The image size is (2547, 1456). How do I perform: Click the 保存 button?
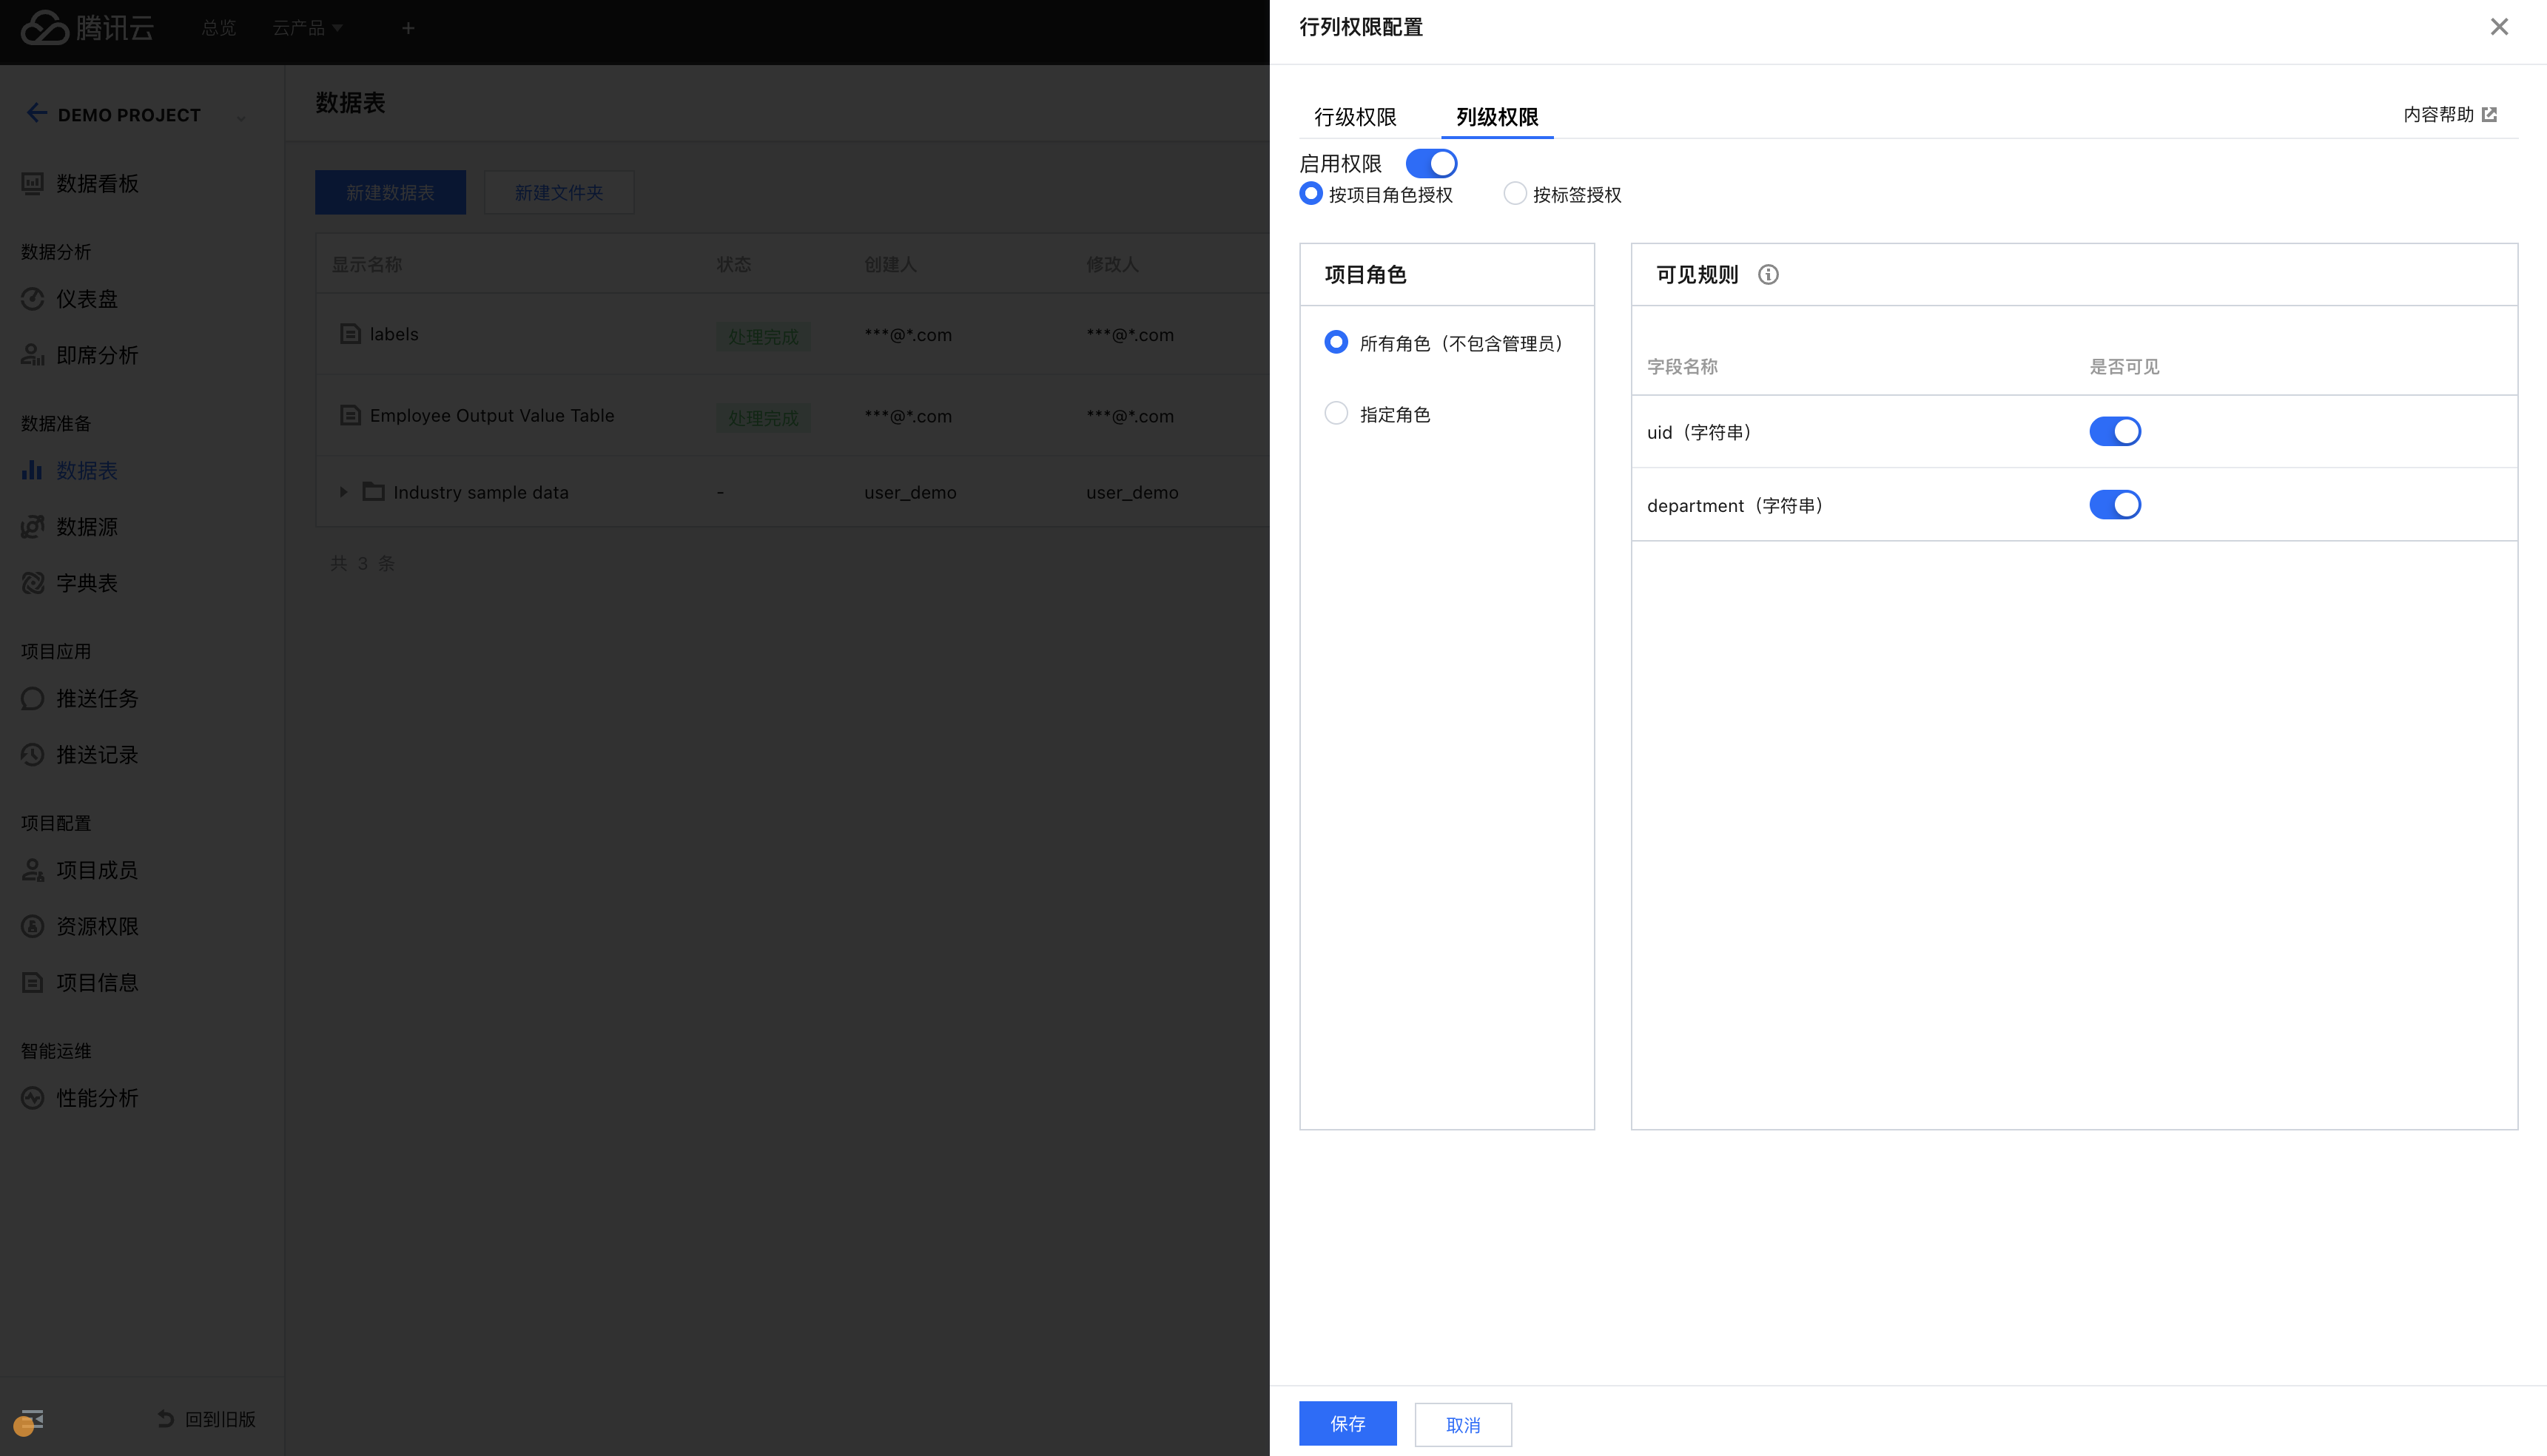[x=1347, y=1424]
